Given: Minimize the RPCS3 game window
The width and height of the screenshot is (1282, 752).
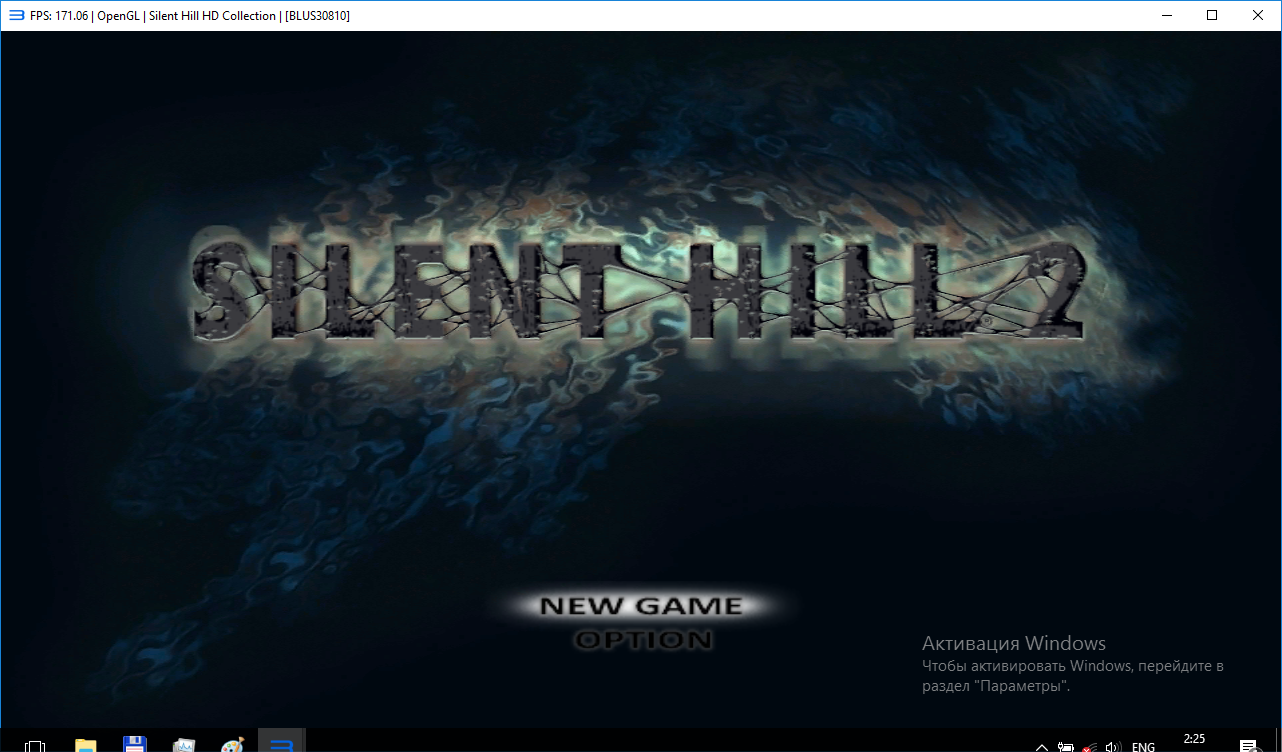Looking at the screenshot, I should click(x=1166, y=15).
